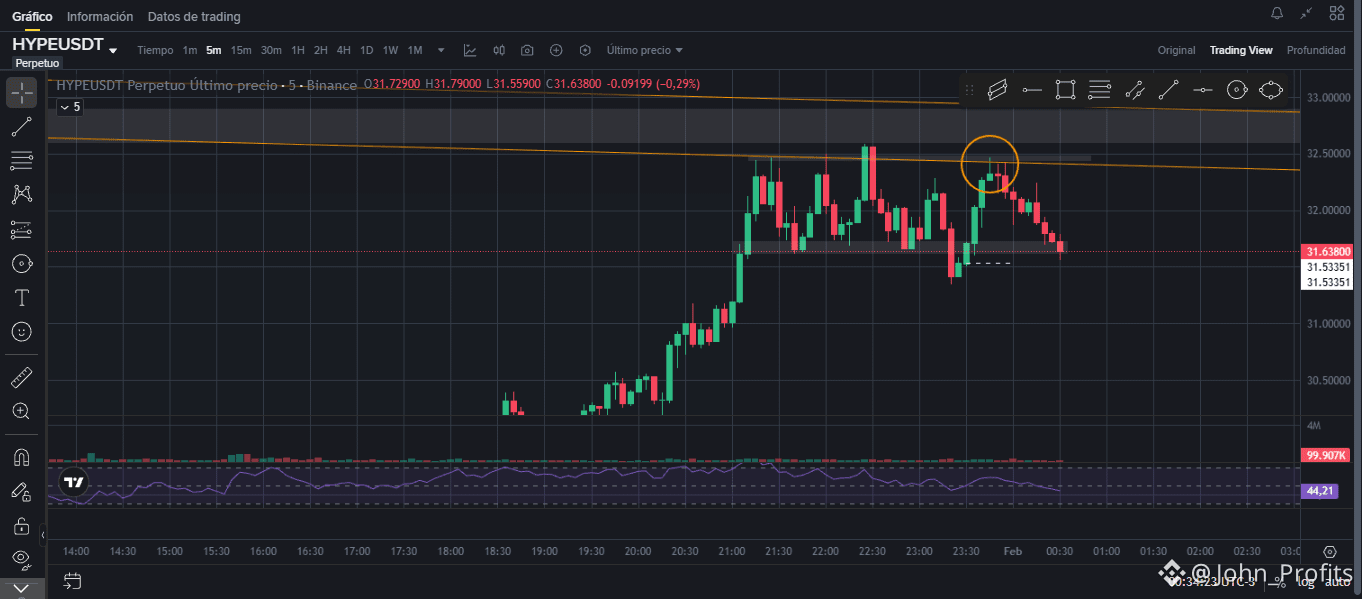Open the Datos de trading tab
This screenshot has width=1362, height=599.
194,16
